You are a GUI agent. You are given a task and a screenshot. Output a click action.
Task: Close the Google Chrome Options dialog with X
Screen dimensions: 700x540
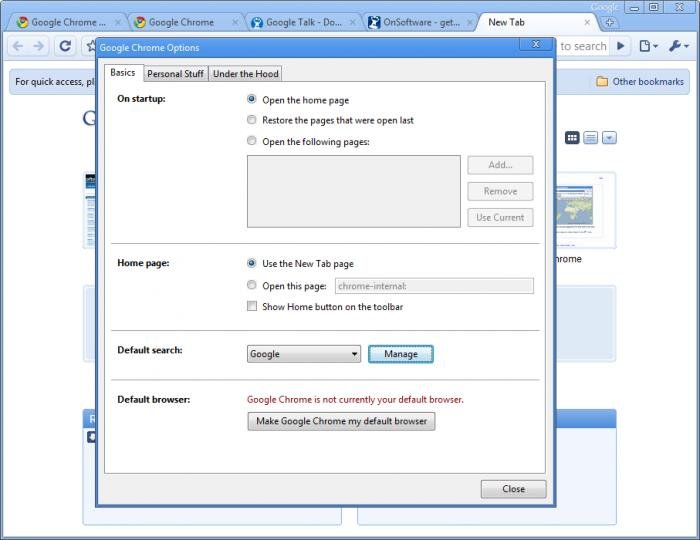tap(536, 44)
